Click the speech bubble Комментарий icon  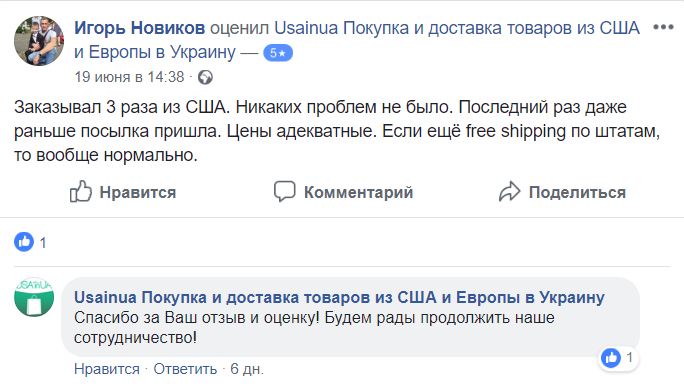pyautogui.click(x=284, y=192)
